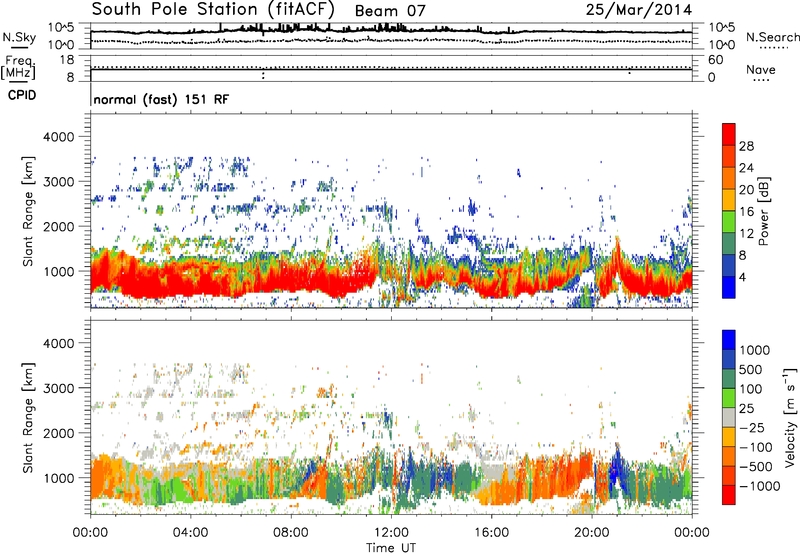Click the '3000' tick of the velocity panel
The height and width of the screenshot is (554, 800).
click(x=59, y=388)
